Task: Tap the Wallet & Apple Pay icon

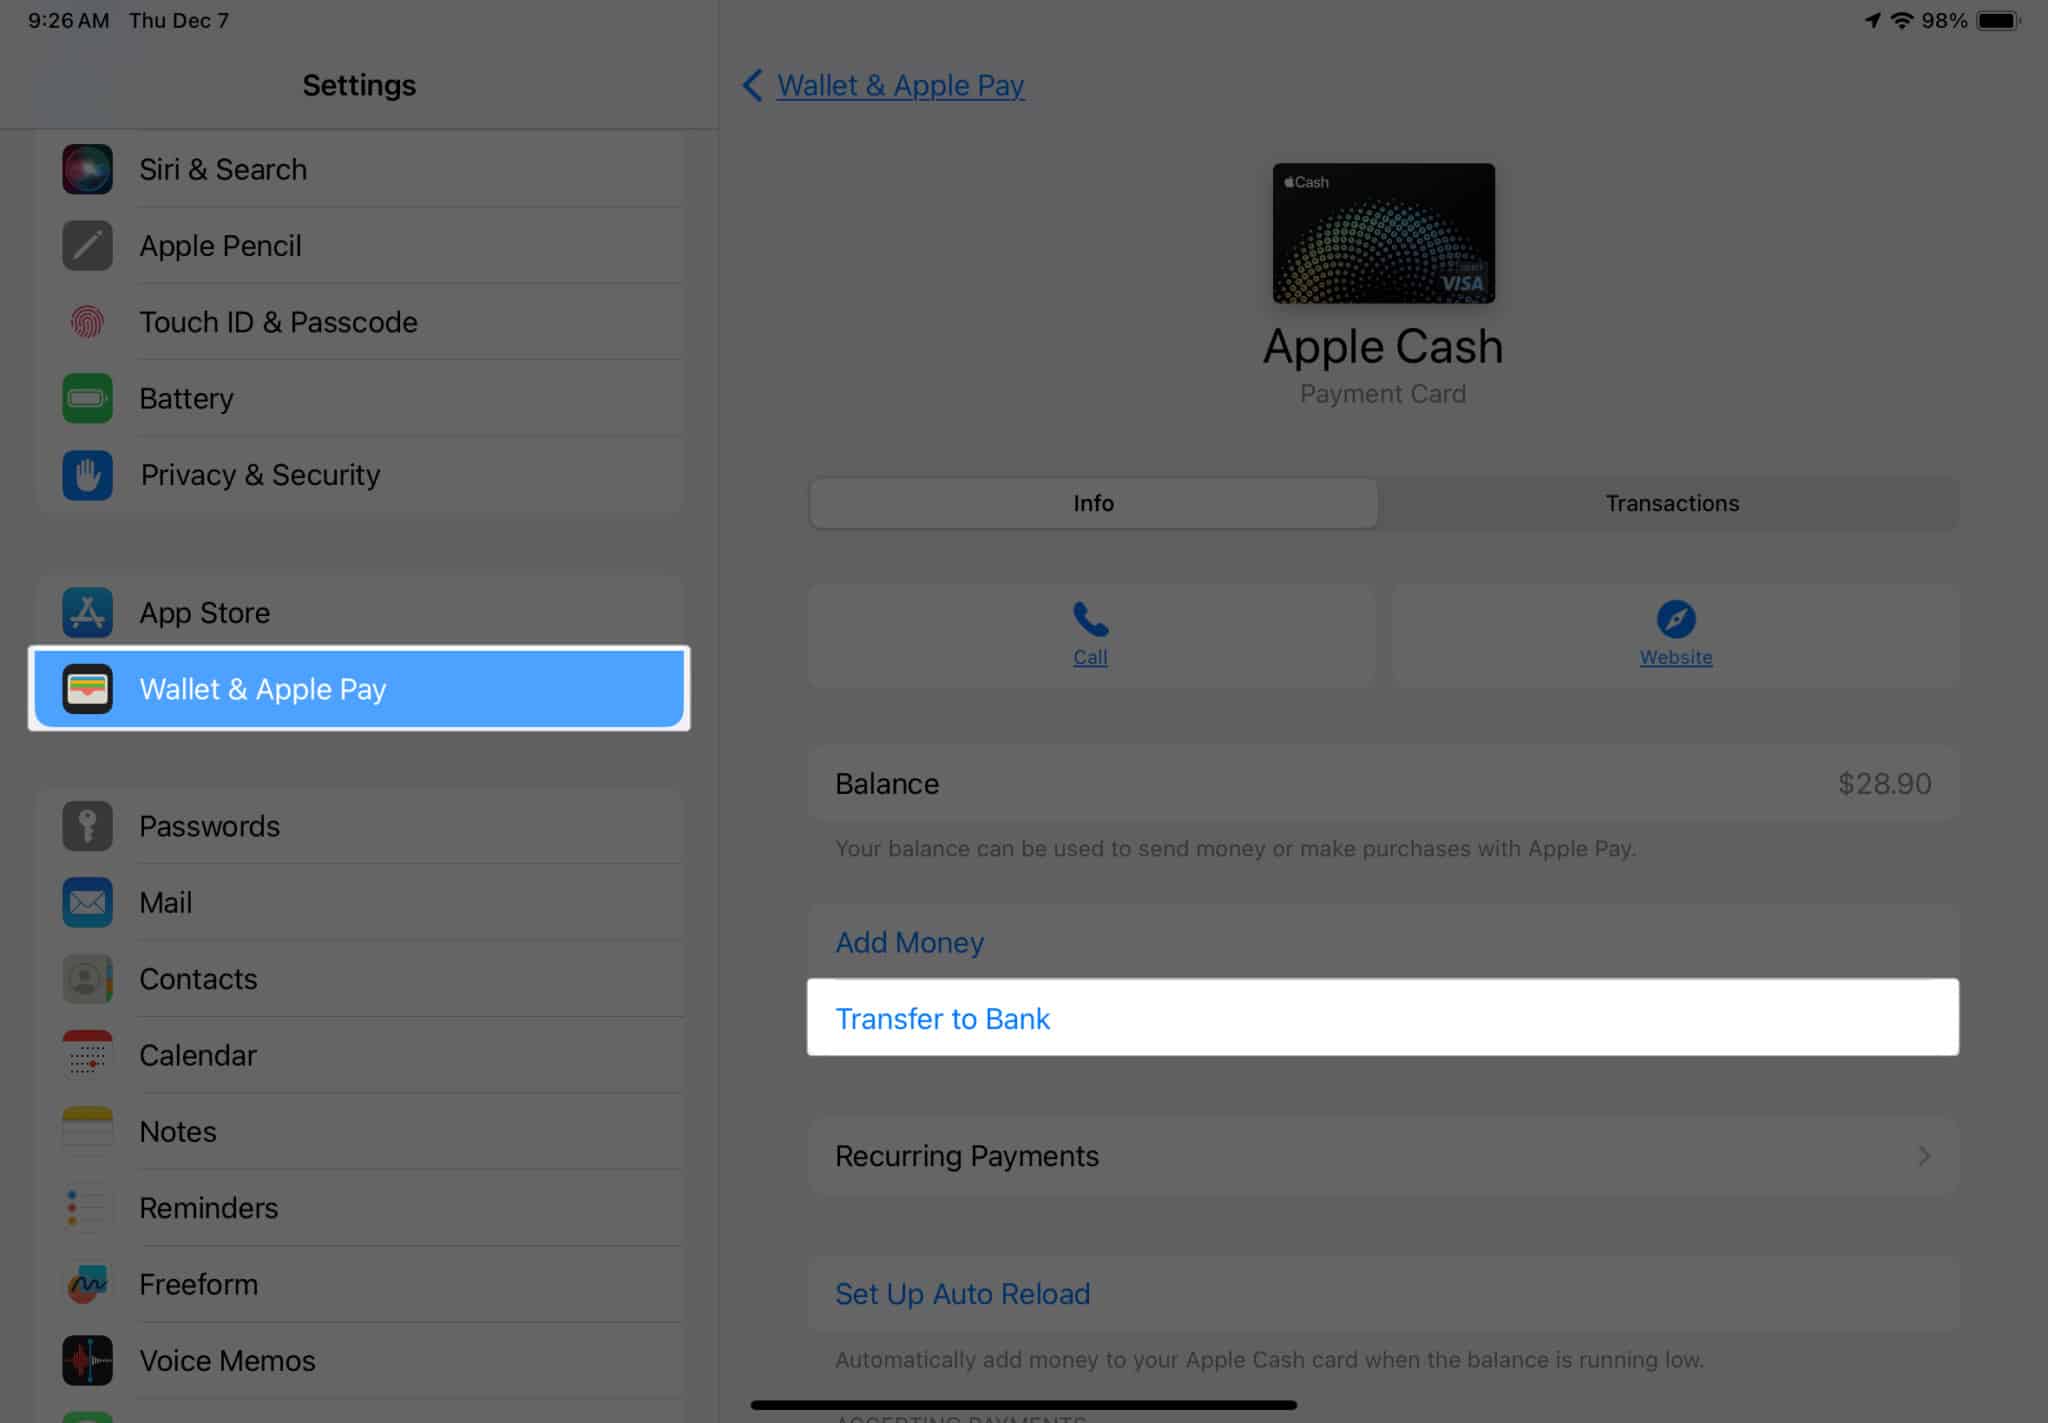Action: pos(87,689)
